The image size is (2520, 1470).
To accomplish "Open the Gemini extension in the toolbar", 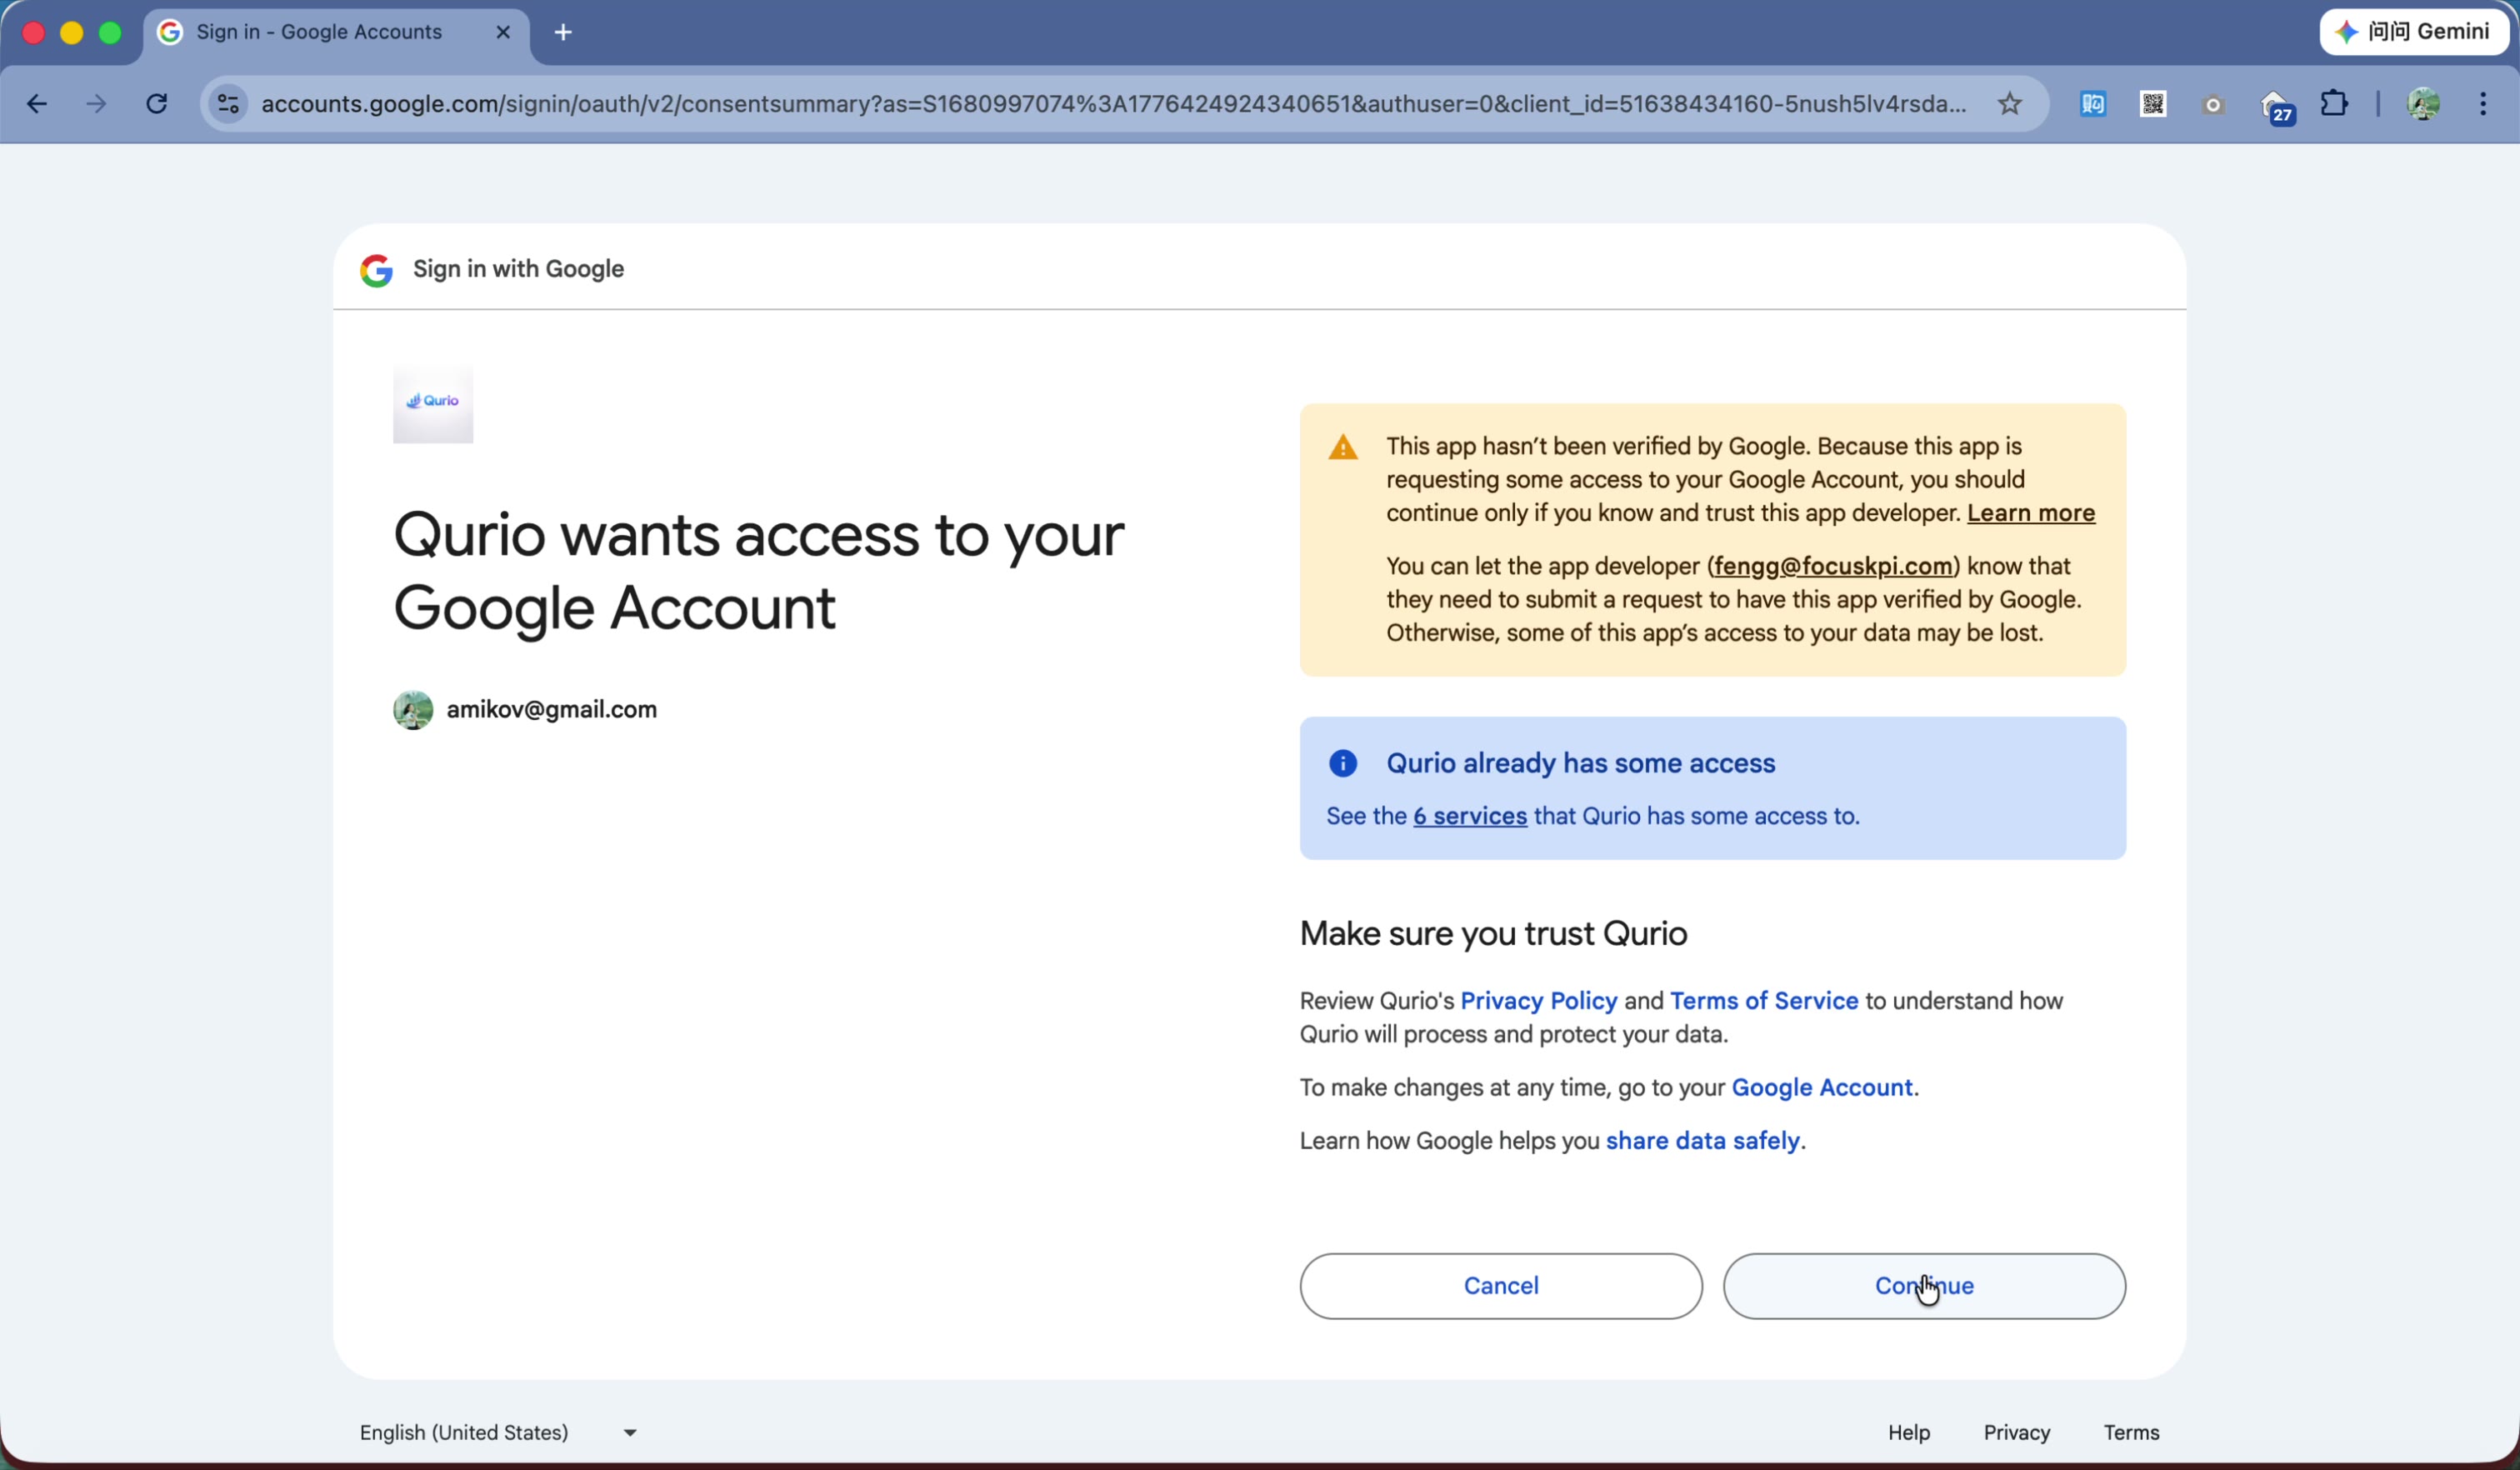I will tap(2413, 31).
